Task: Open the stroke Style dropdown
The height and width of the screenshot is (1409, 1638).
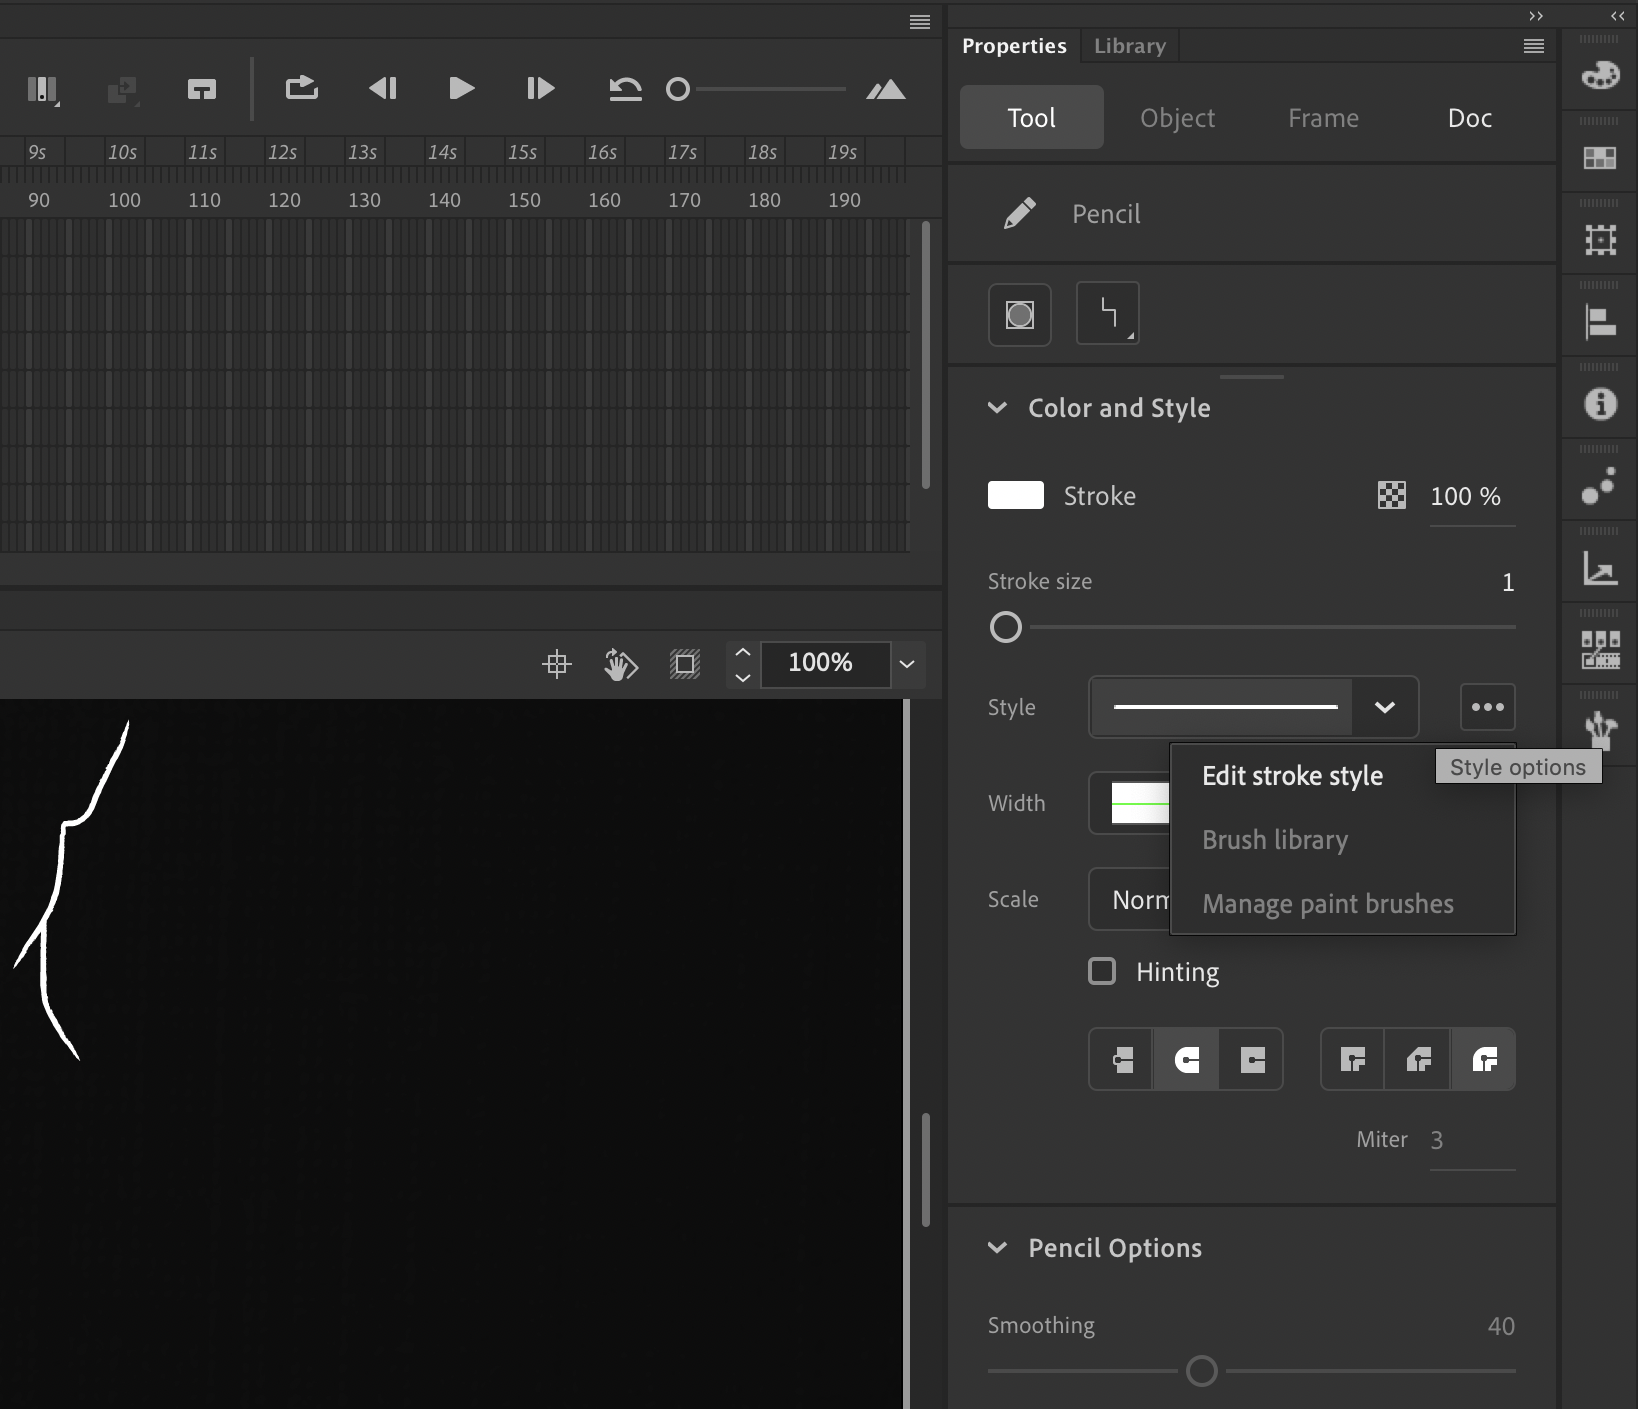Action: pyautogui.click(x=1385, y=707)
